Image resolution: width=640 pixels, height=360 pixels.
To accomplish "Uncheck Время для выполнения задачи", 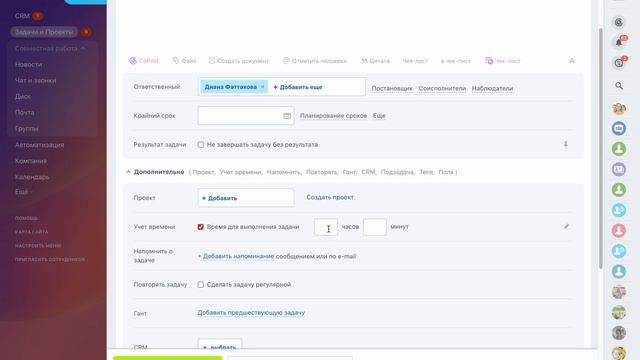I will (200, 227).
